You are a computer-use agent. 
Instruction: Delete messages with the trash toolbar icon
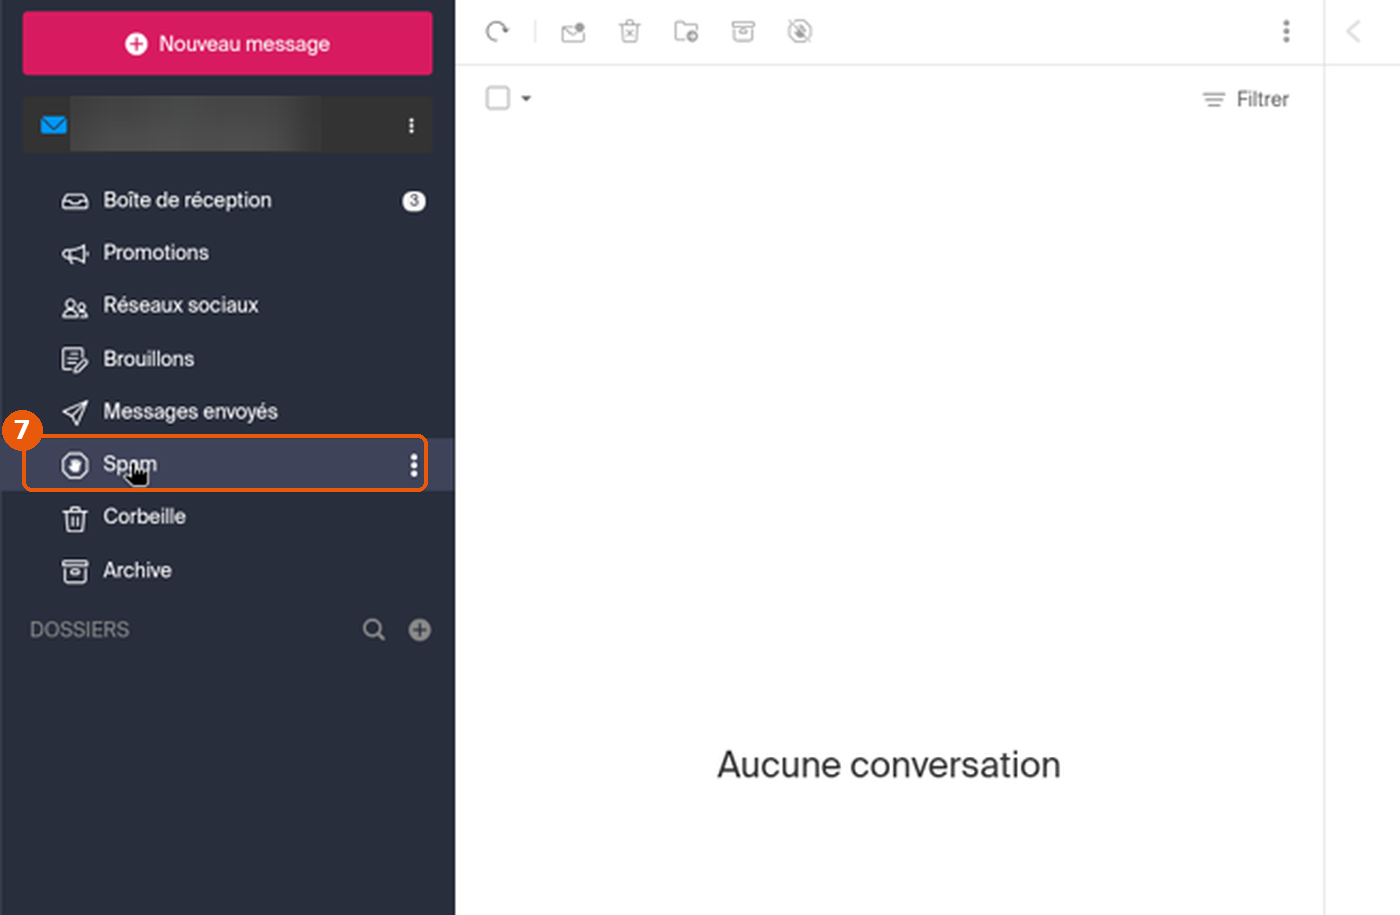tap(629, 32)
